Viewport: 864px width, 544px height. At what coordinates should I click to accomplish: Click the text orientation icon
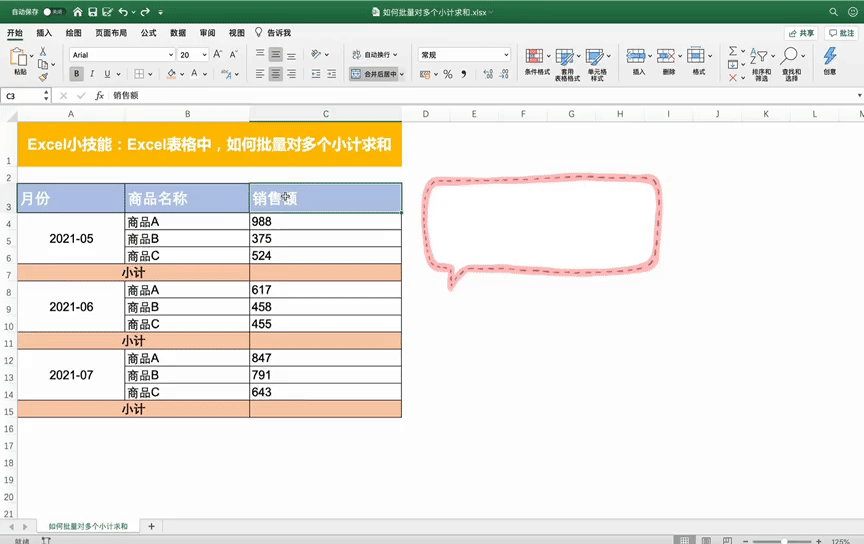click(x=316, y=54)
